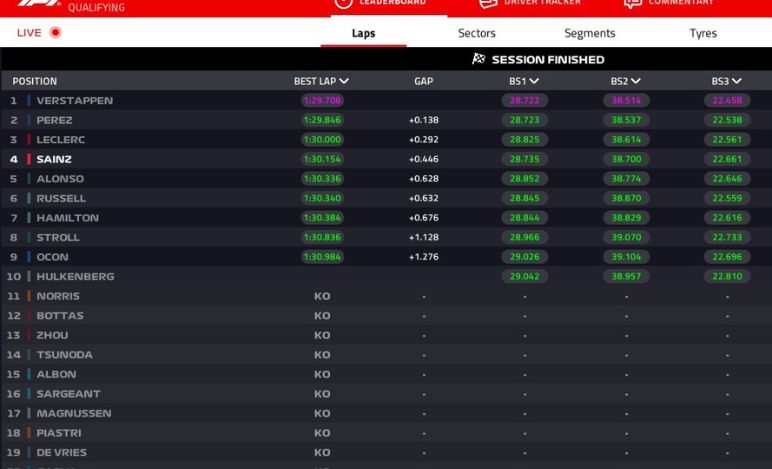The height and width of the screenshot is (469, 772).
Task: Click the SESSION FINISHED banner text
Action: [548, 60]
